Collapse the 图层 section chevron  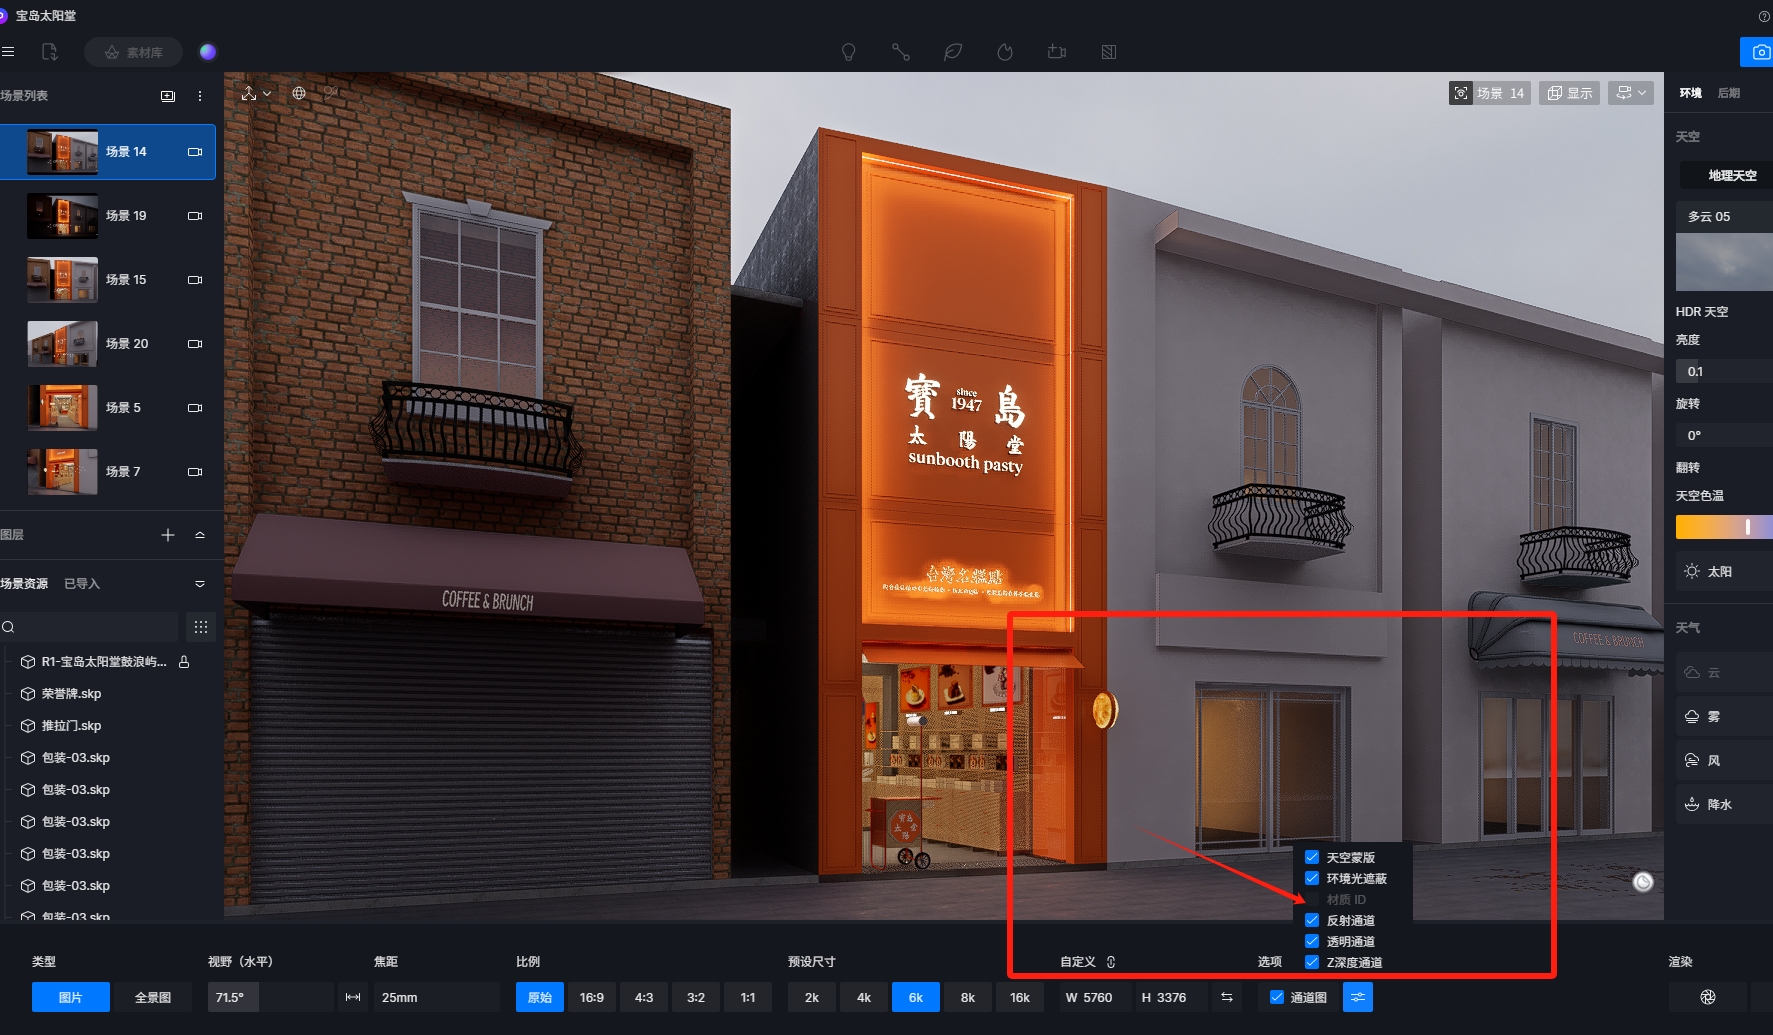(x=200, y=535)
